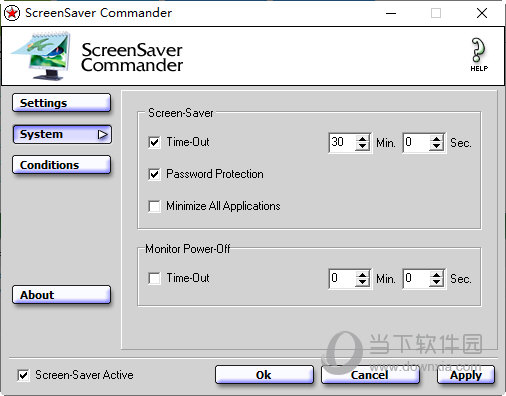Enable Minimize All Applications
Viewport: 506px width, 396px height.
[x=154, y=206]
